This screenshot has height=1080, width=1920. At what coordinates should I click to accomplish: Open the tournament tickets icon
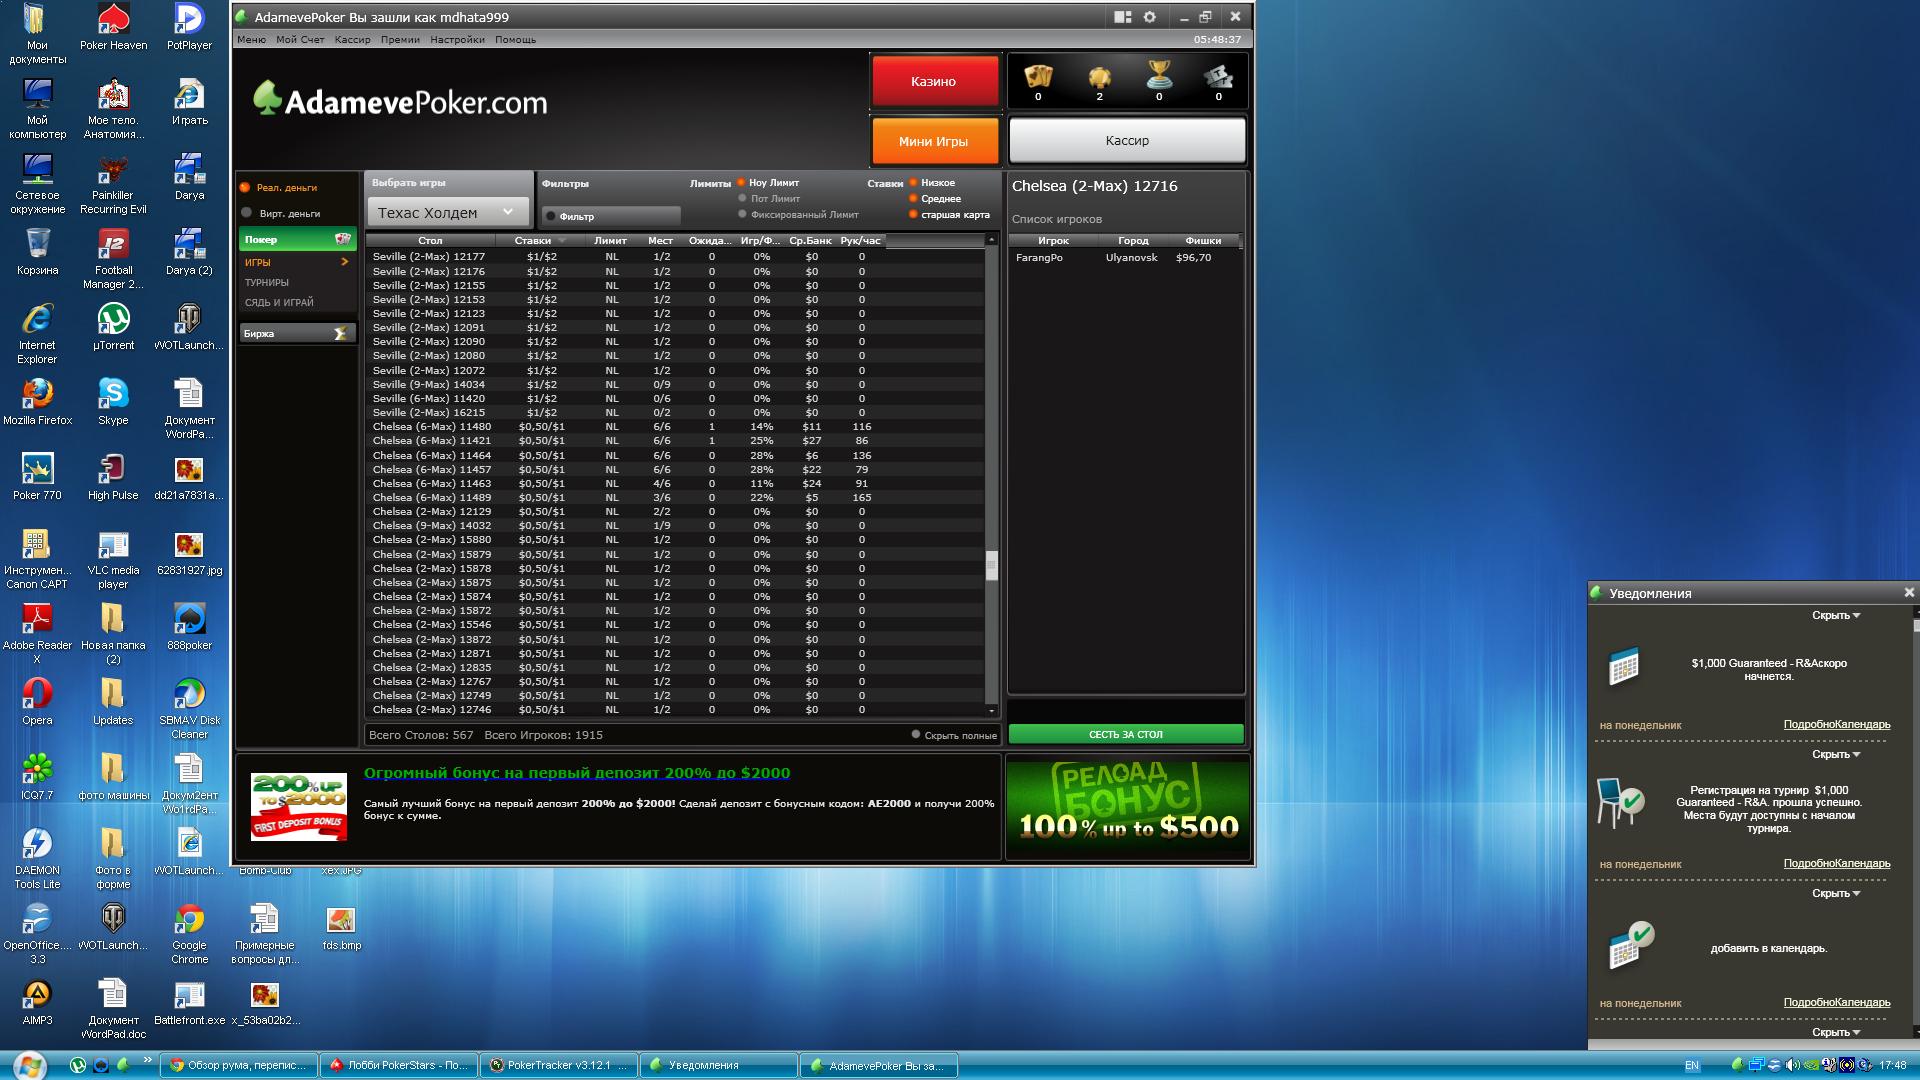pos(1218,76)
